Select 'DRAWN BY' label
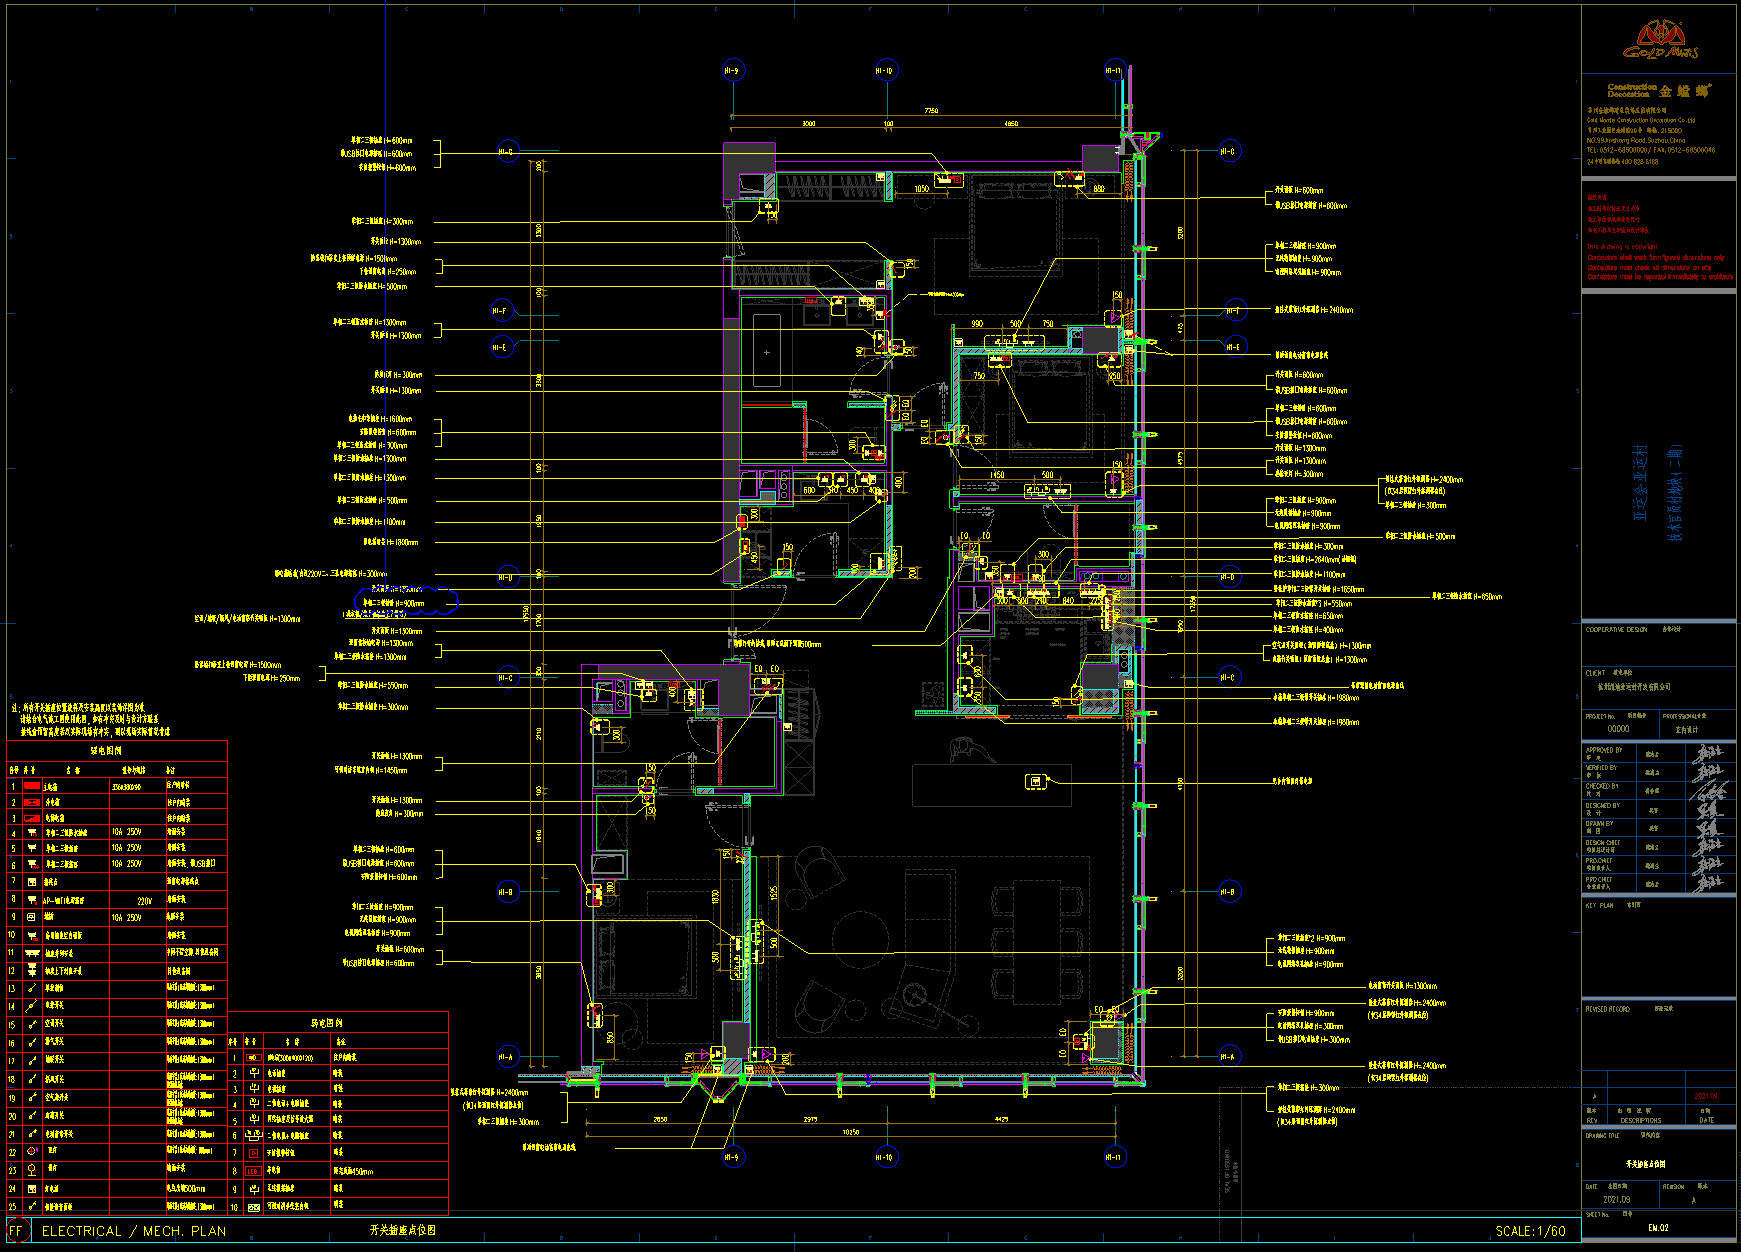The image size is (1741, 1252). click(1600, 824)
